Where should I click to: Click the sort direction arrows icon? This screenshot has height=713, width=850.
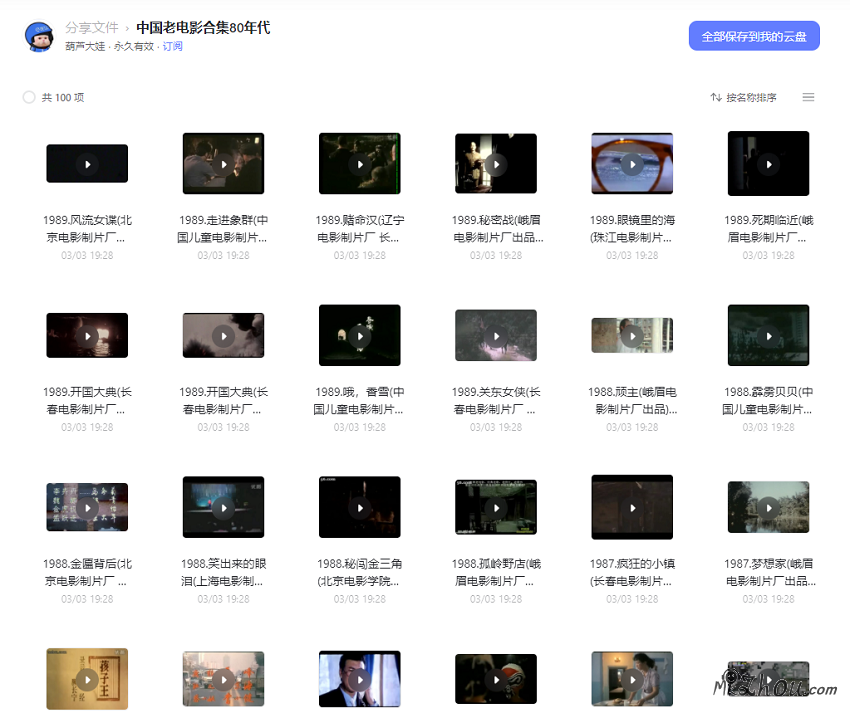click(715, 97)
